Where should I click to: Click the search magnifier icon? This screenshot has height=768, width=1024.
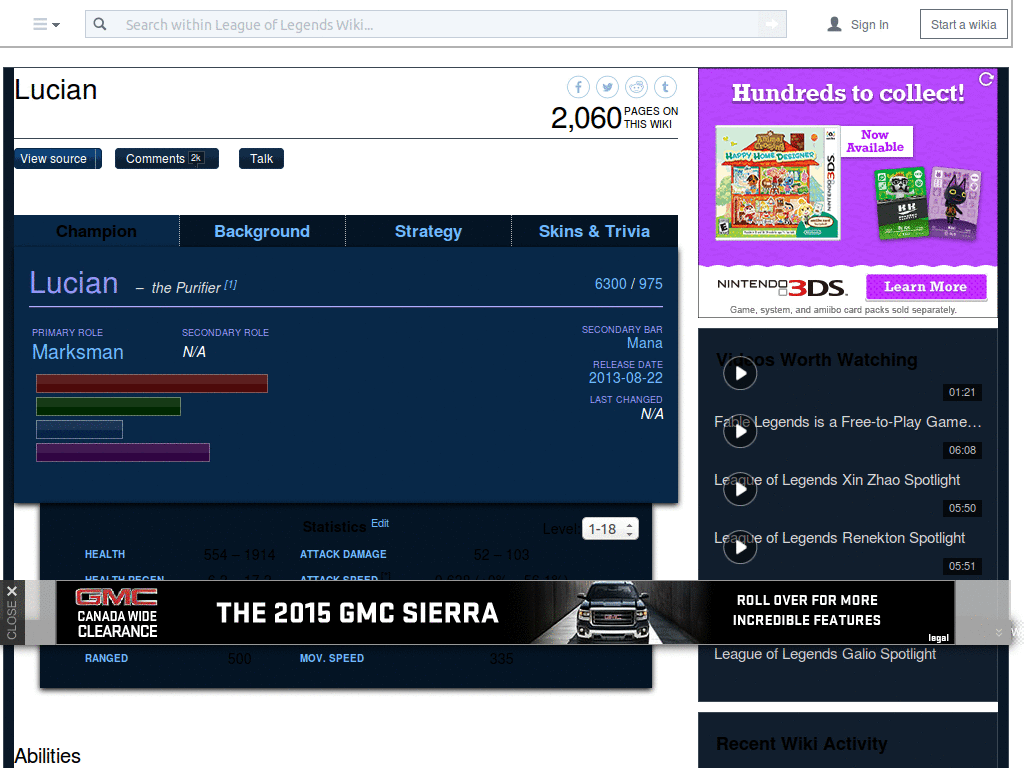(100, 24)
